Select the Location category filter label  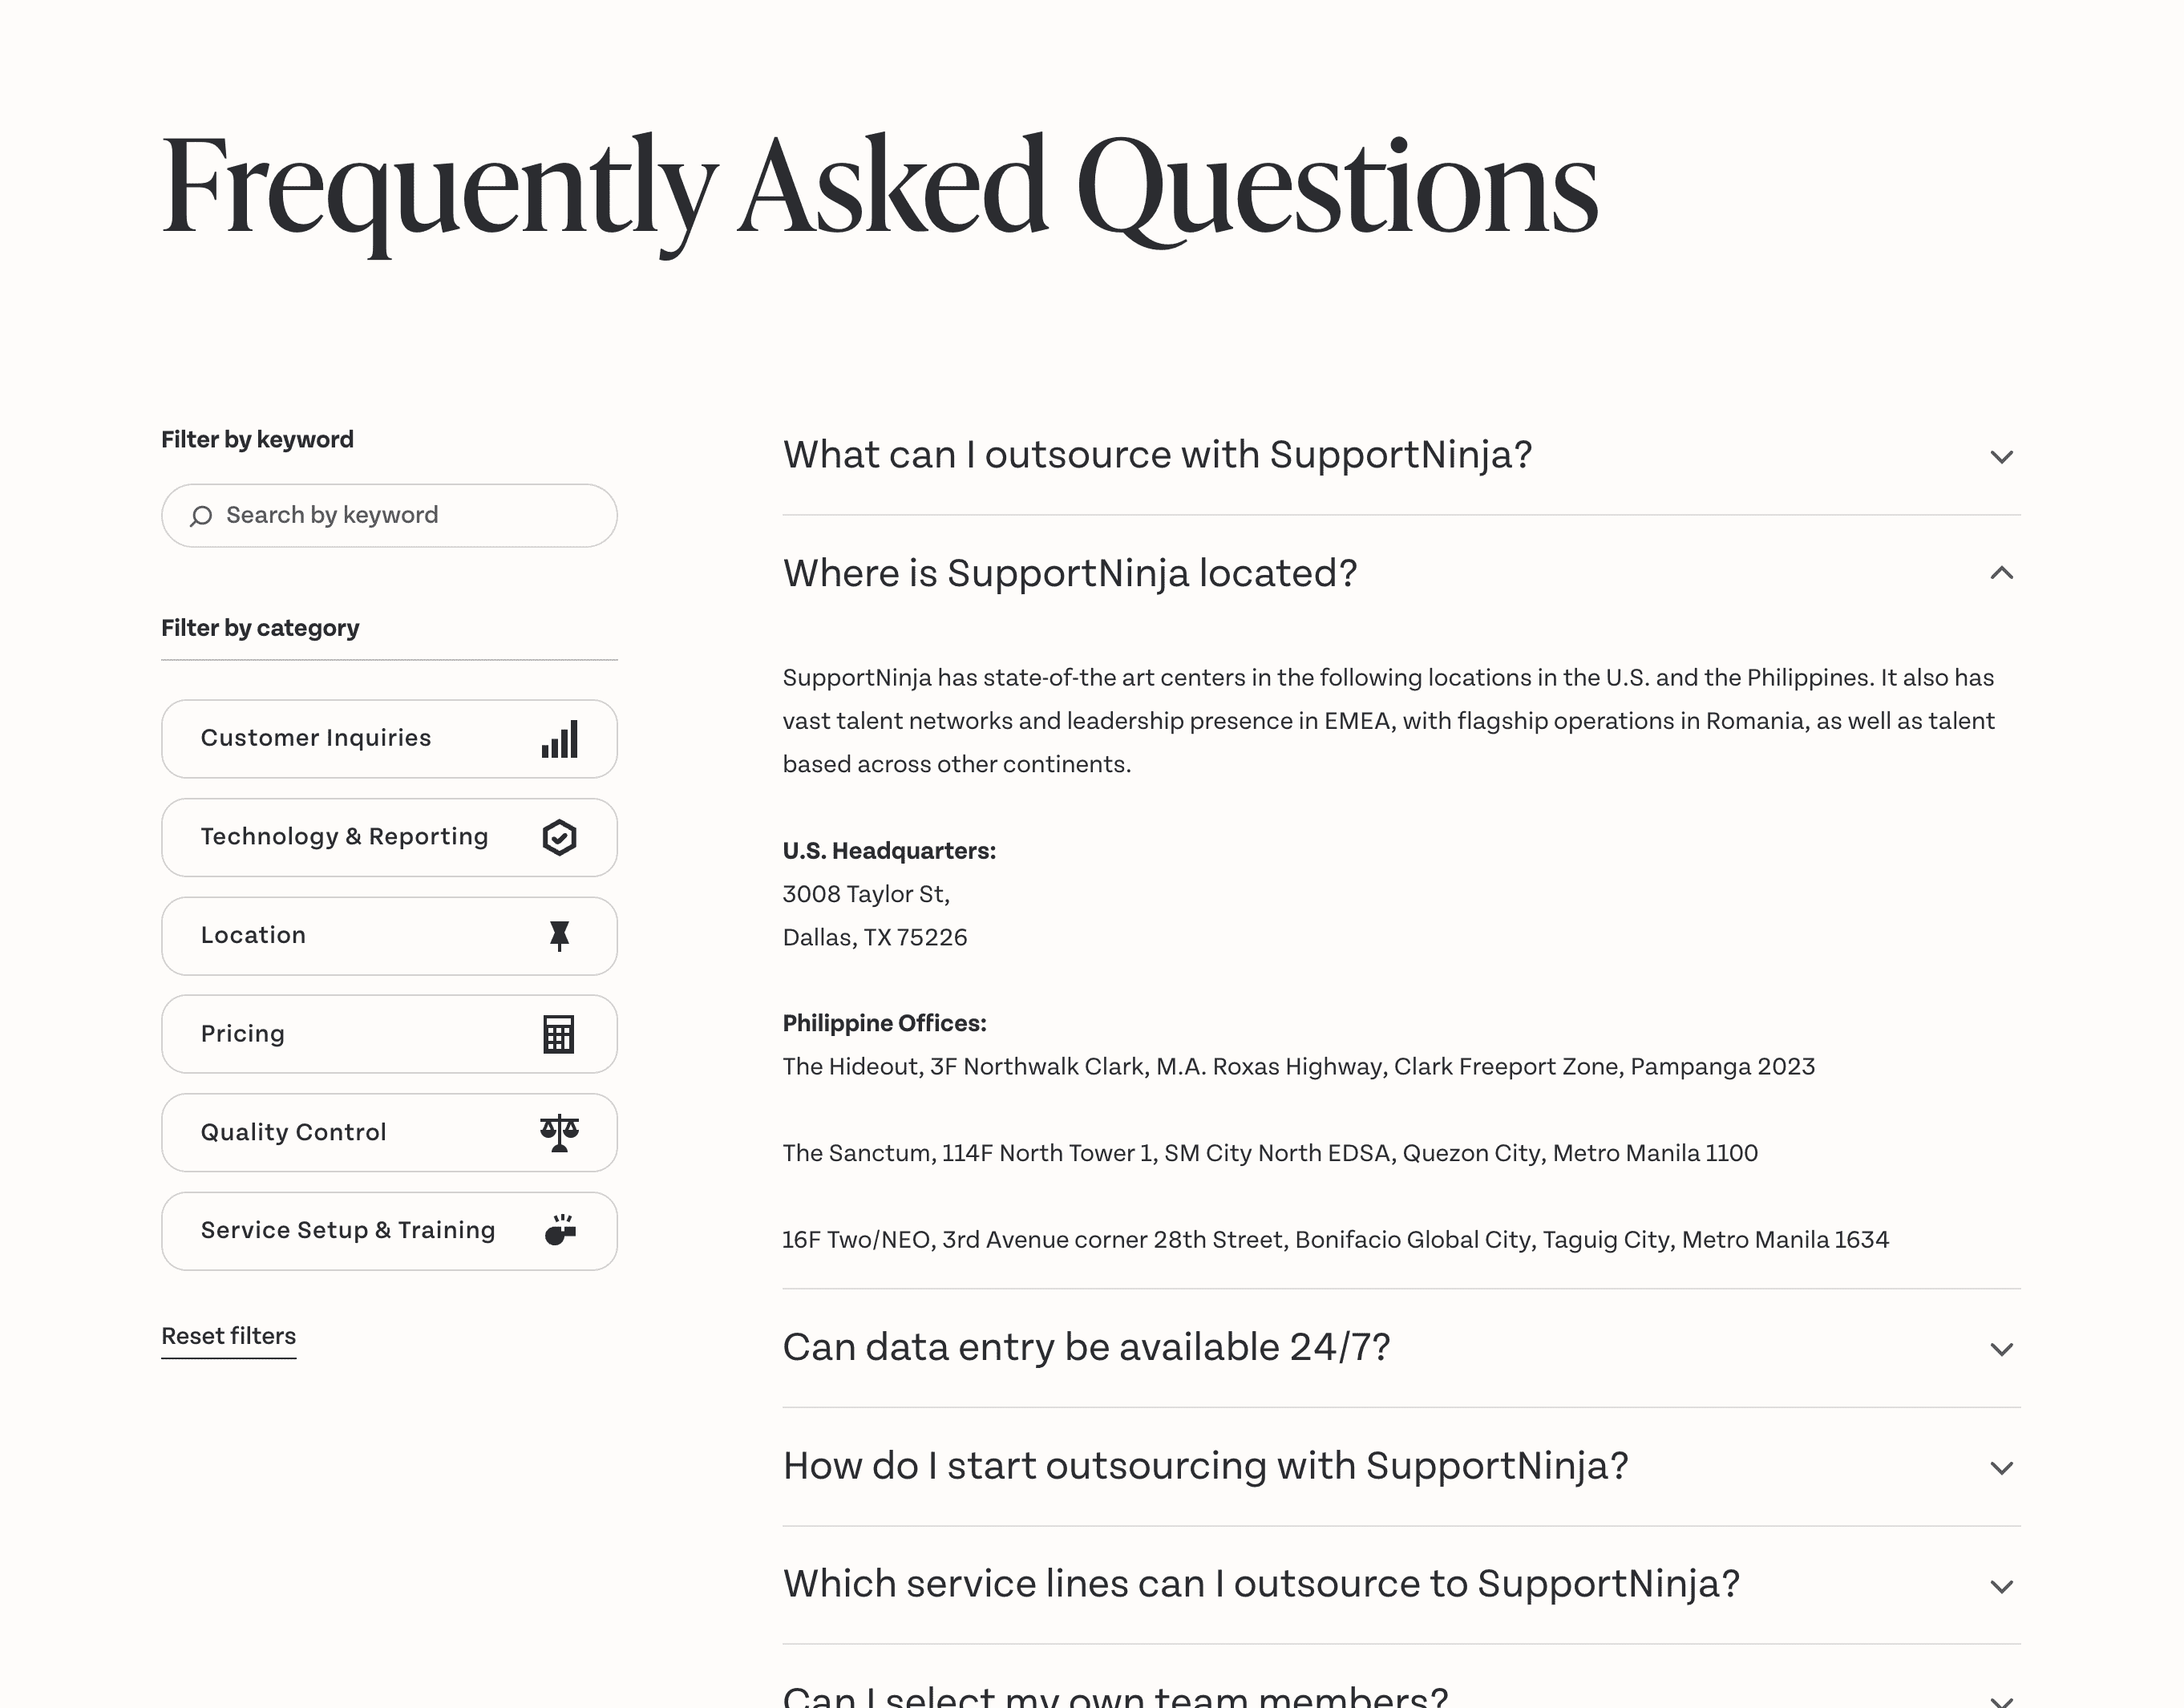[x=253, y=935]
